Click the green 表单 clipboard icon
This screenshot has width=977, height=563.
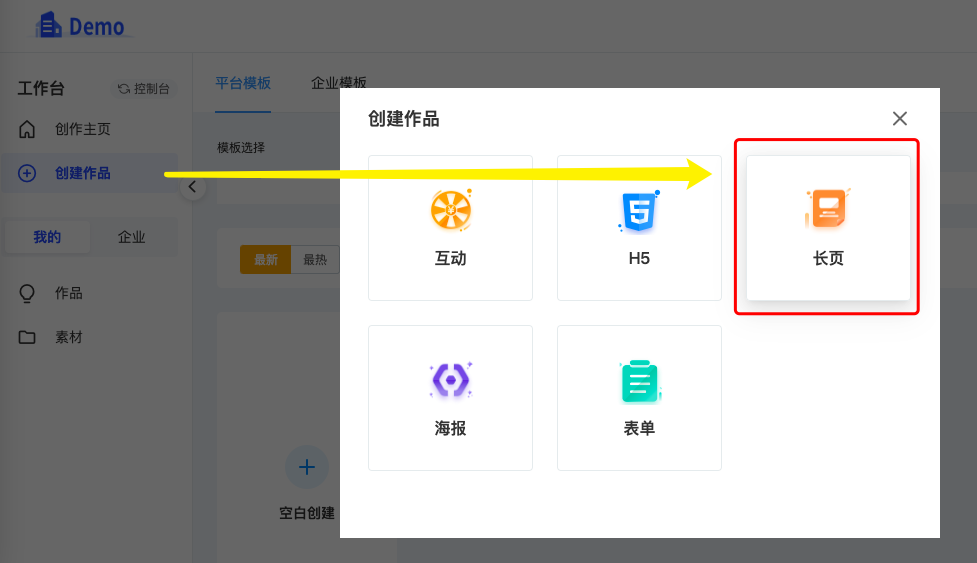(x=640, y=381)
